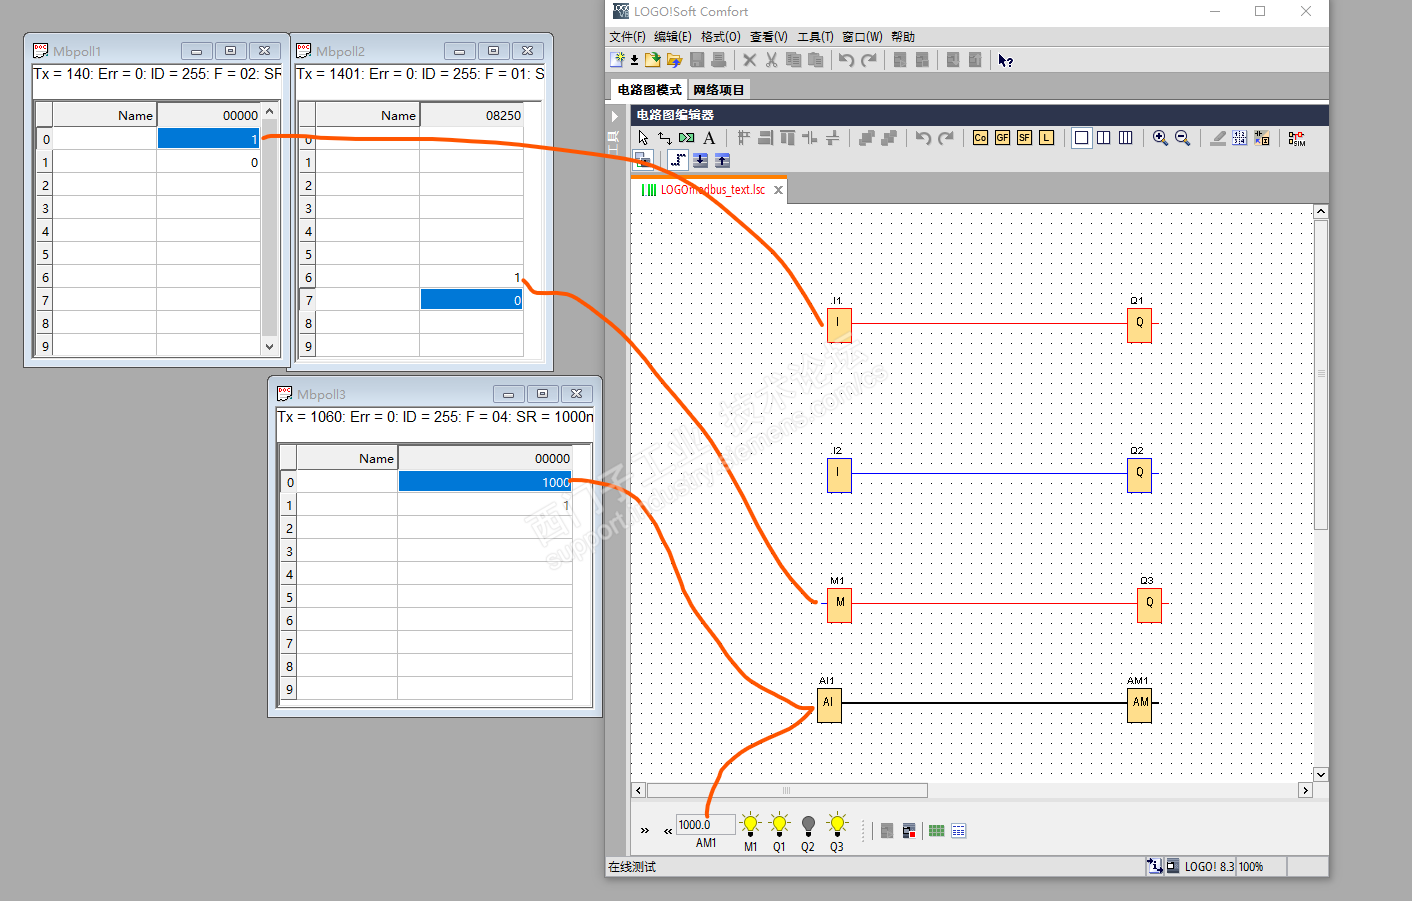Click canvas horizontal scrollbar right arrow
1412x901 pixels.
[1305, 790]
